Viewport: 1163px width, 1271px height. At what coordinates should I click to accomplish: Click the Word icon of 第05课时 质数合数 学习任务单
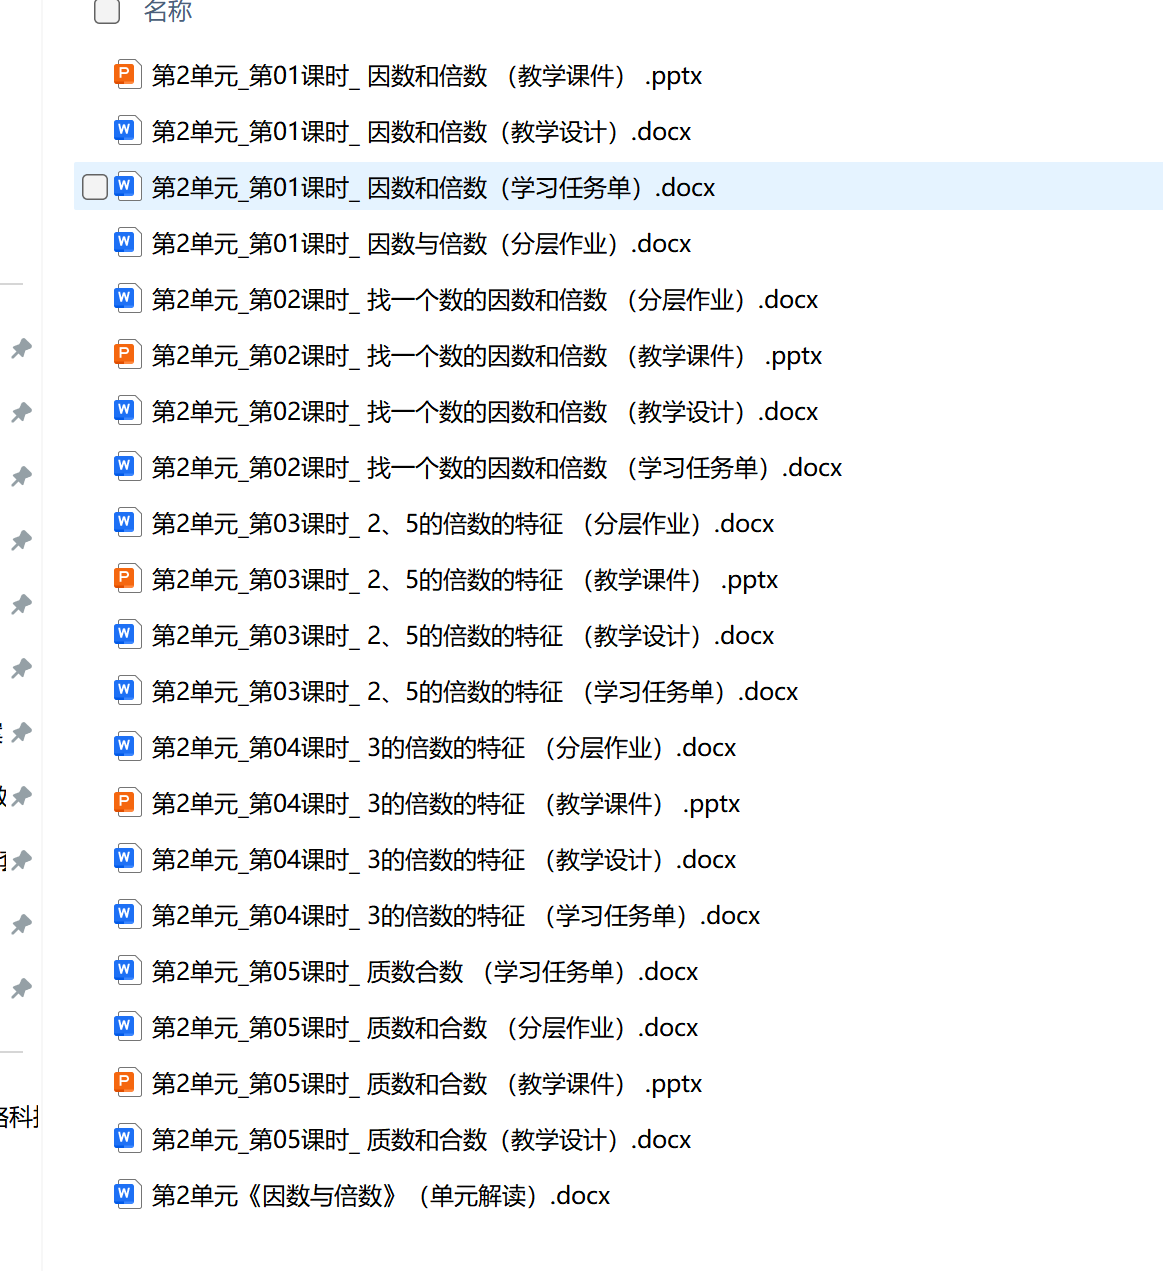tap(125, 970)
